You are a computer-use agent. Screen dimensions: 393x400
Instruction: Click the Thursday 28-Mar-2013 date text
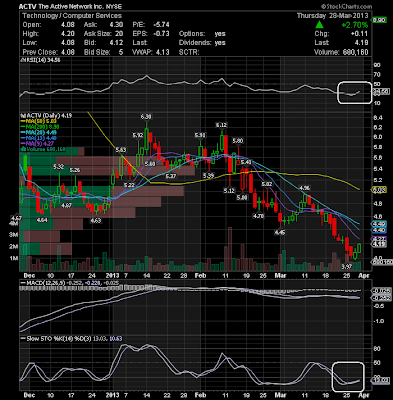332,16
